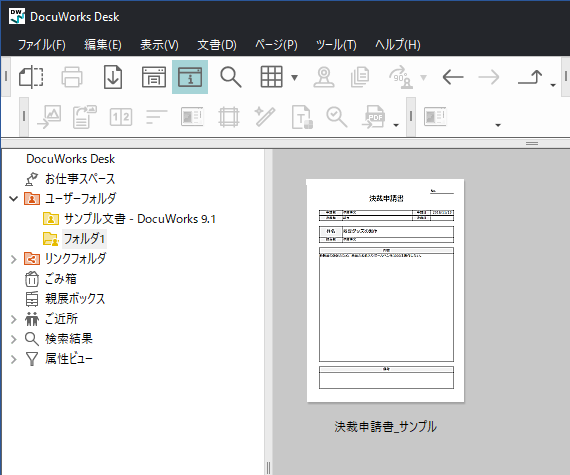Click the go up one folder icon
Screen dimensions: 570x475
tap(530, 77)
